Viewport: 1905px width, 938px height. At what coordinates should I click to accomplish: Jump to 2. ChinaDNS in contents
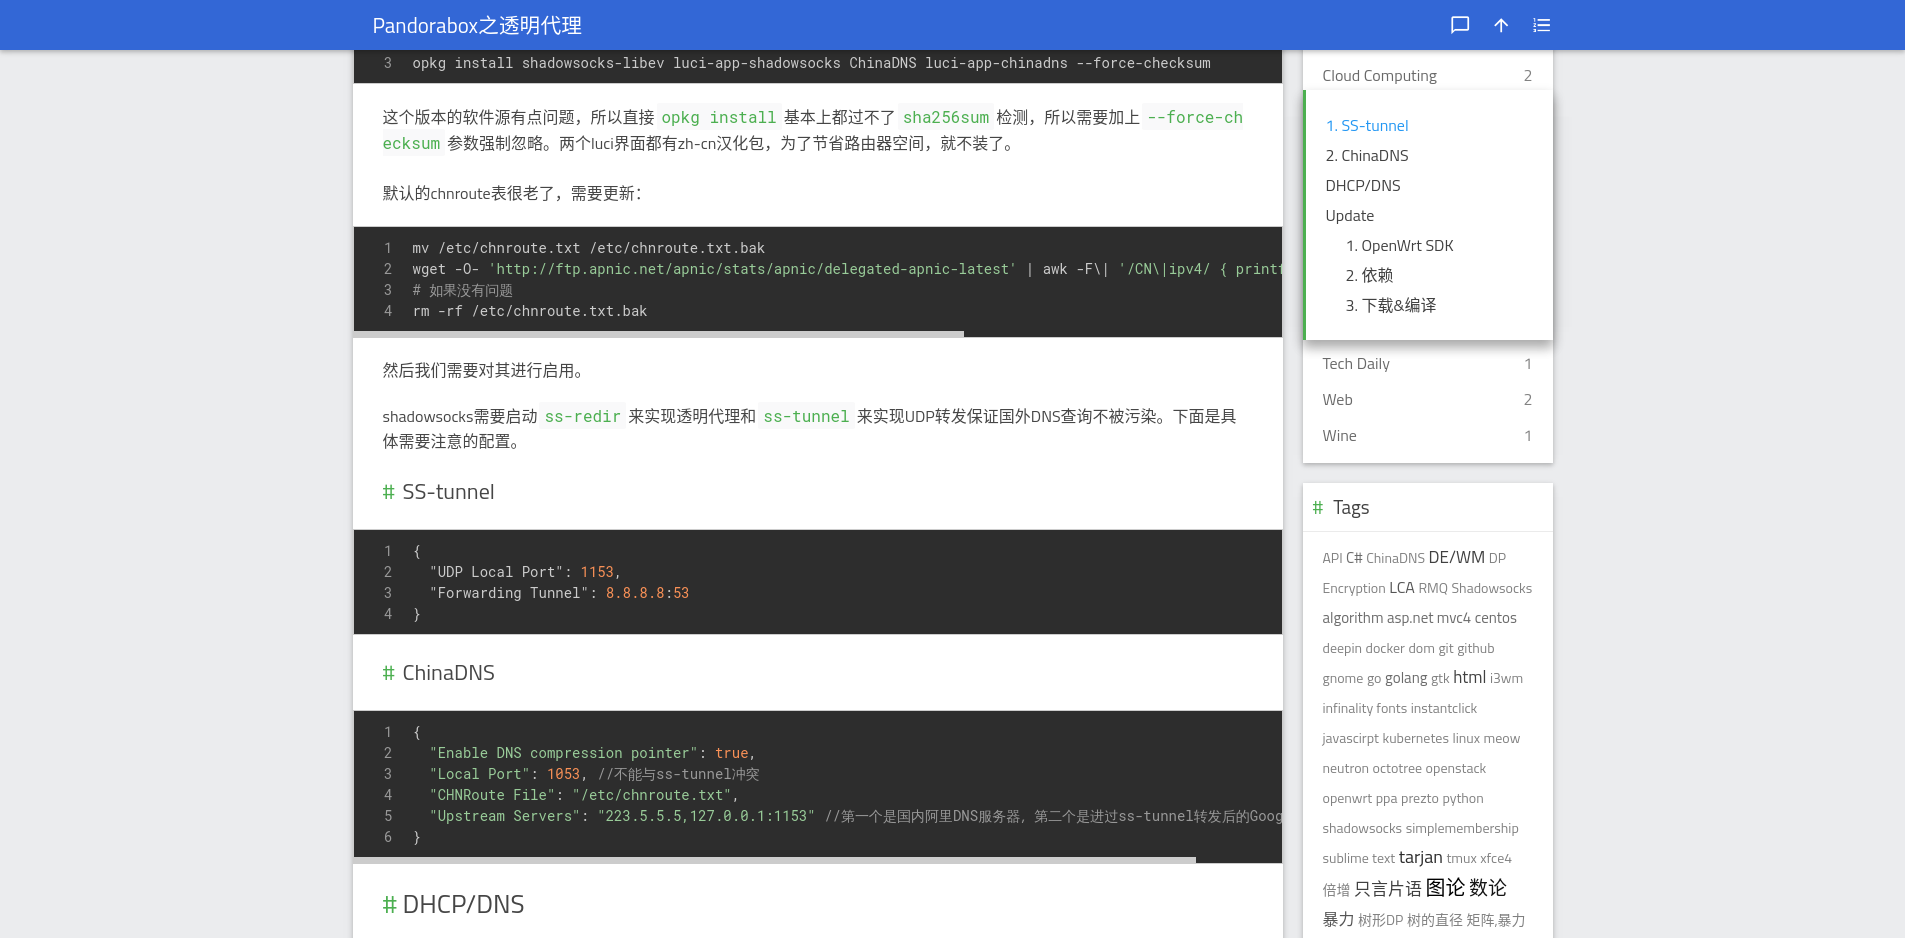click(1366, 156)
